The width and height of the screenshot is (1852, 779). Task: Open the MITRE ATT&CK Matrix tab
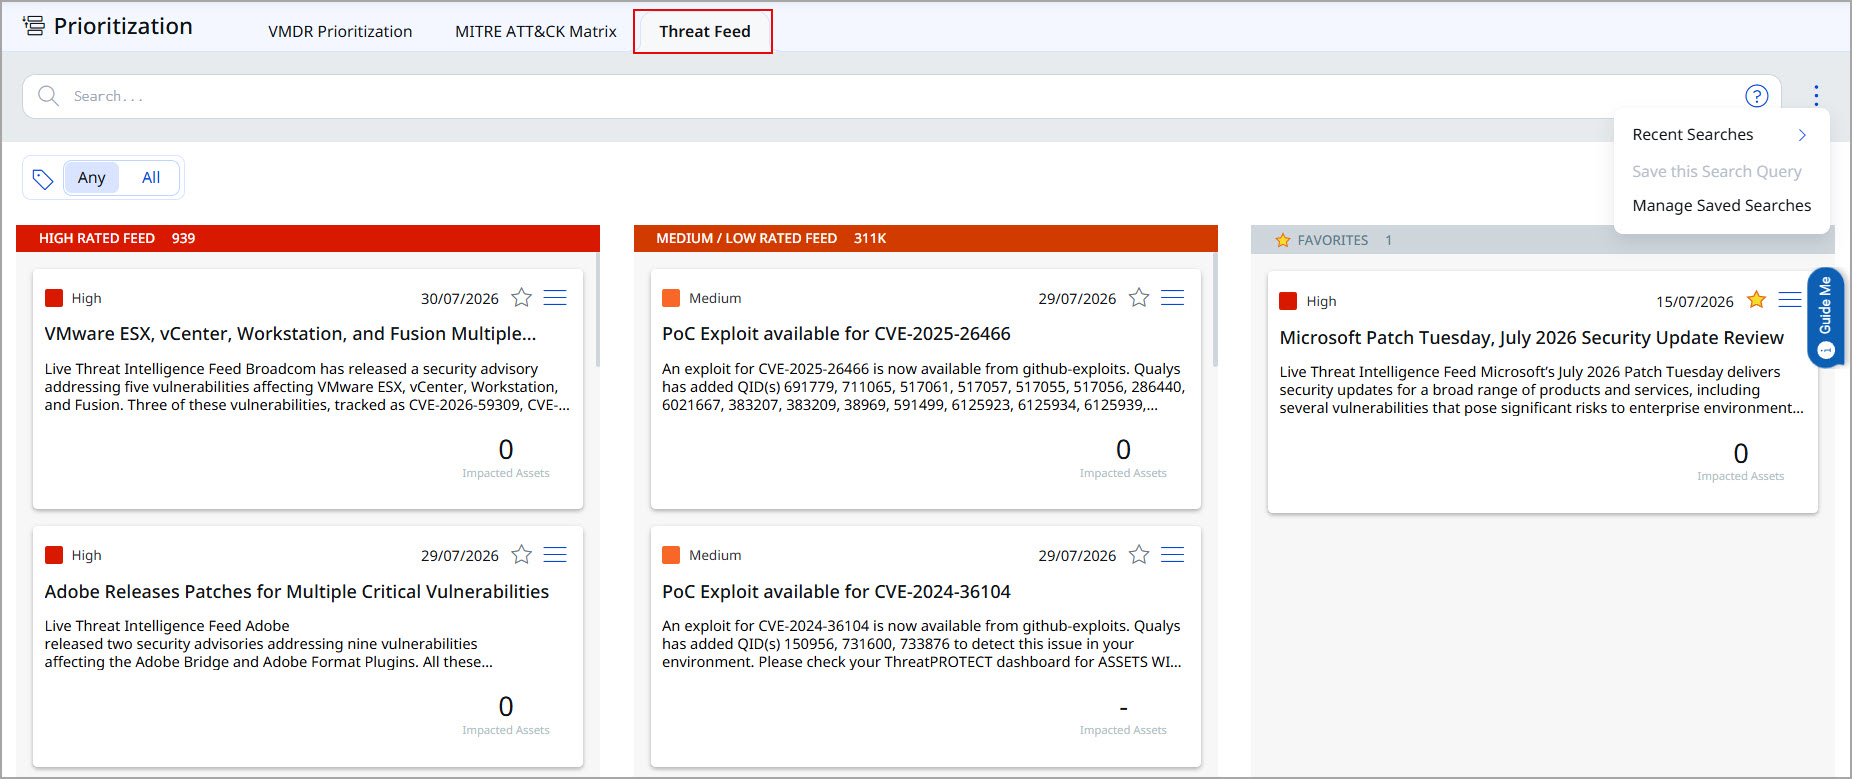click(x=536, y=32)
